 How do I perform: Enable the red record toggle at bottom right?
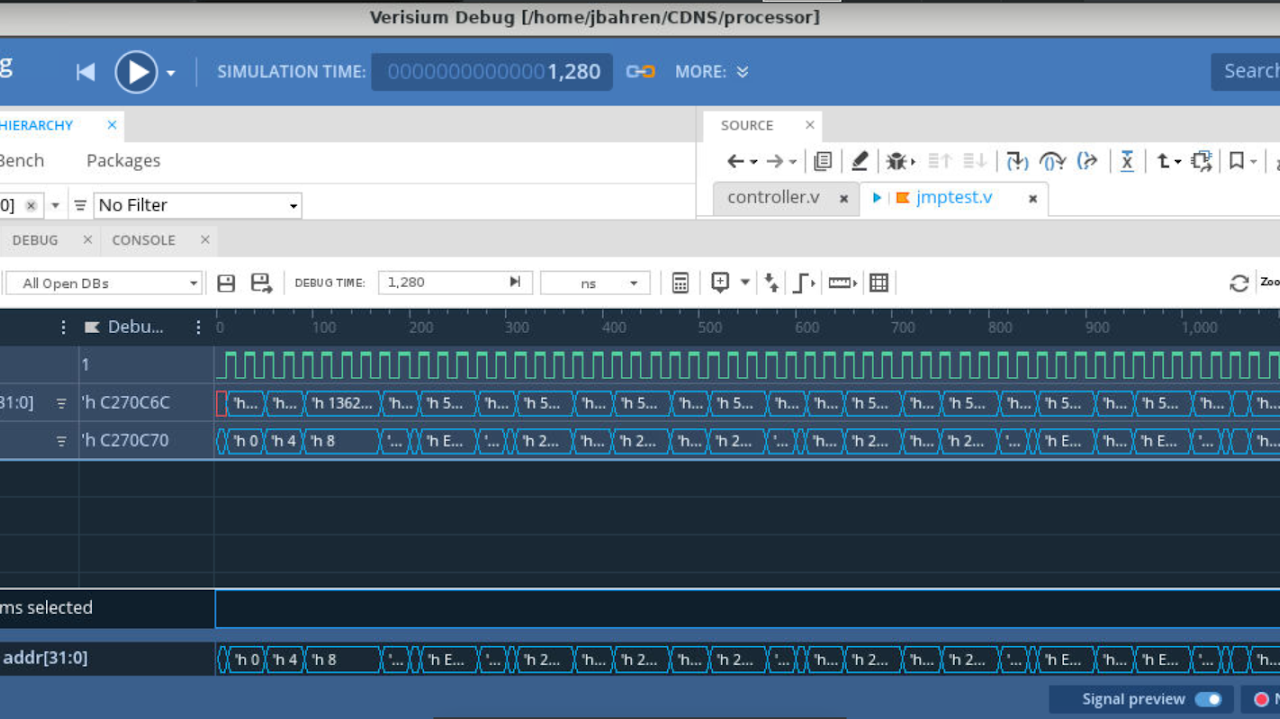coord(1259,699)
